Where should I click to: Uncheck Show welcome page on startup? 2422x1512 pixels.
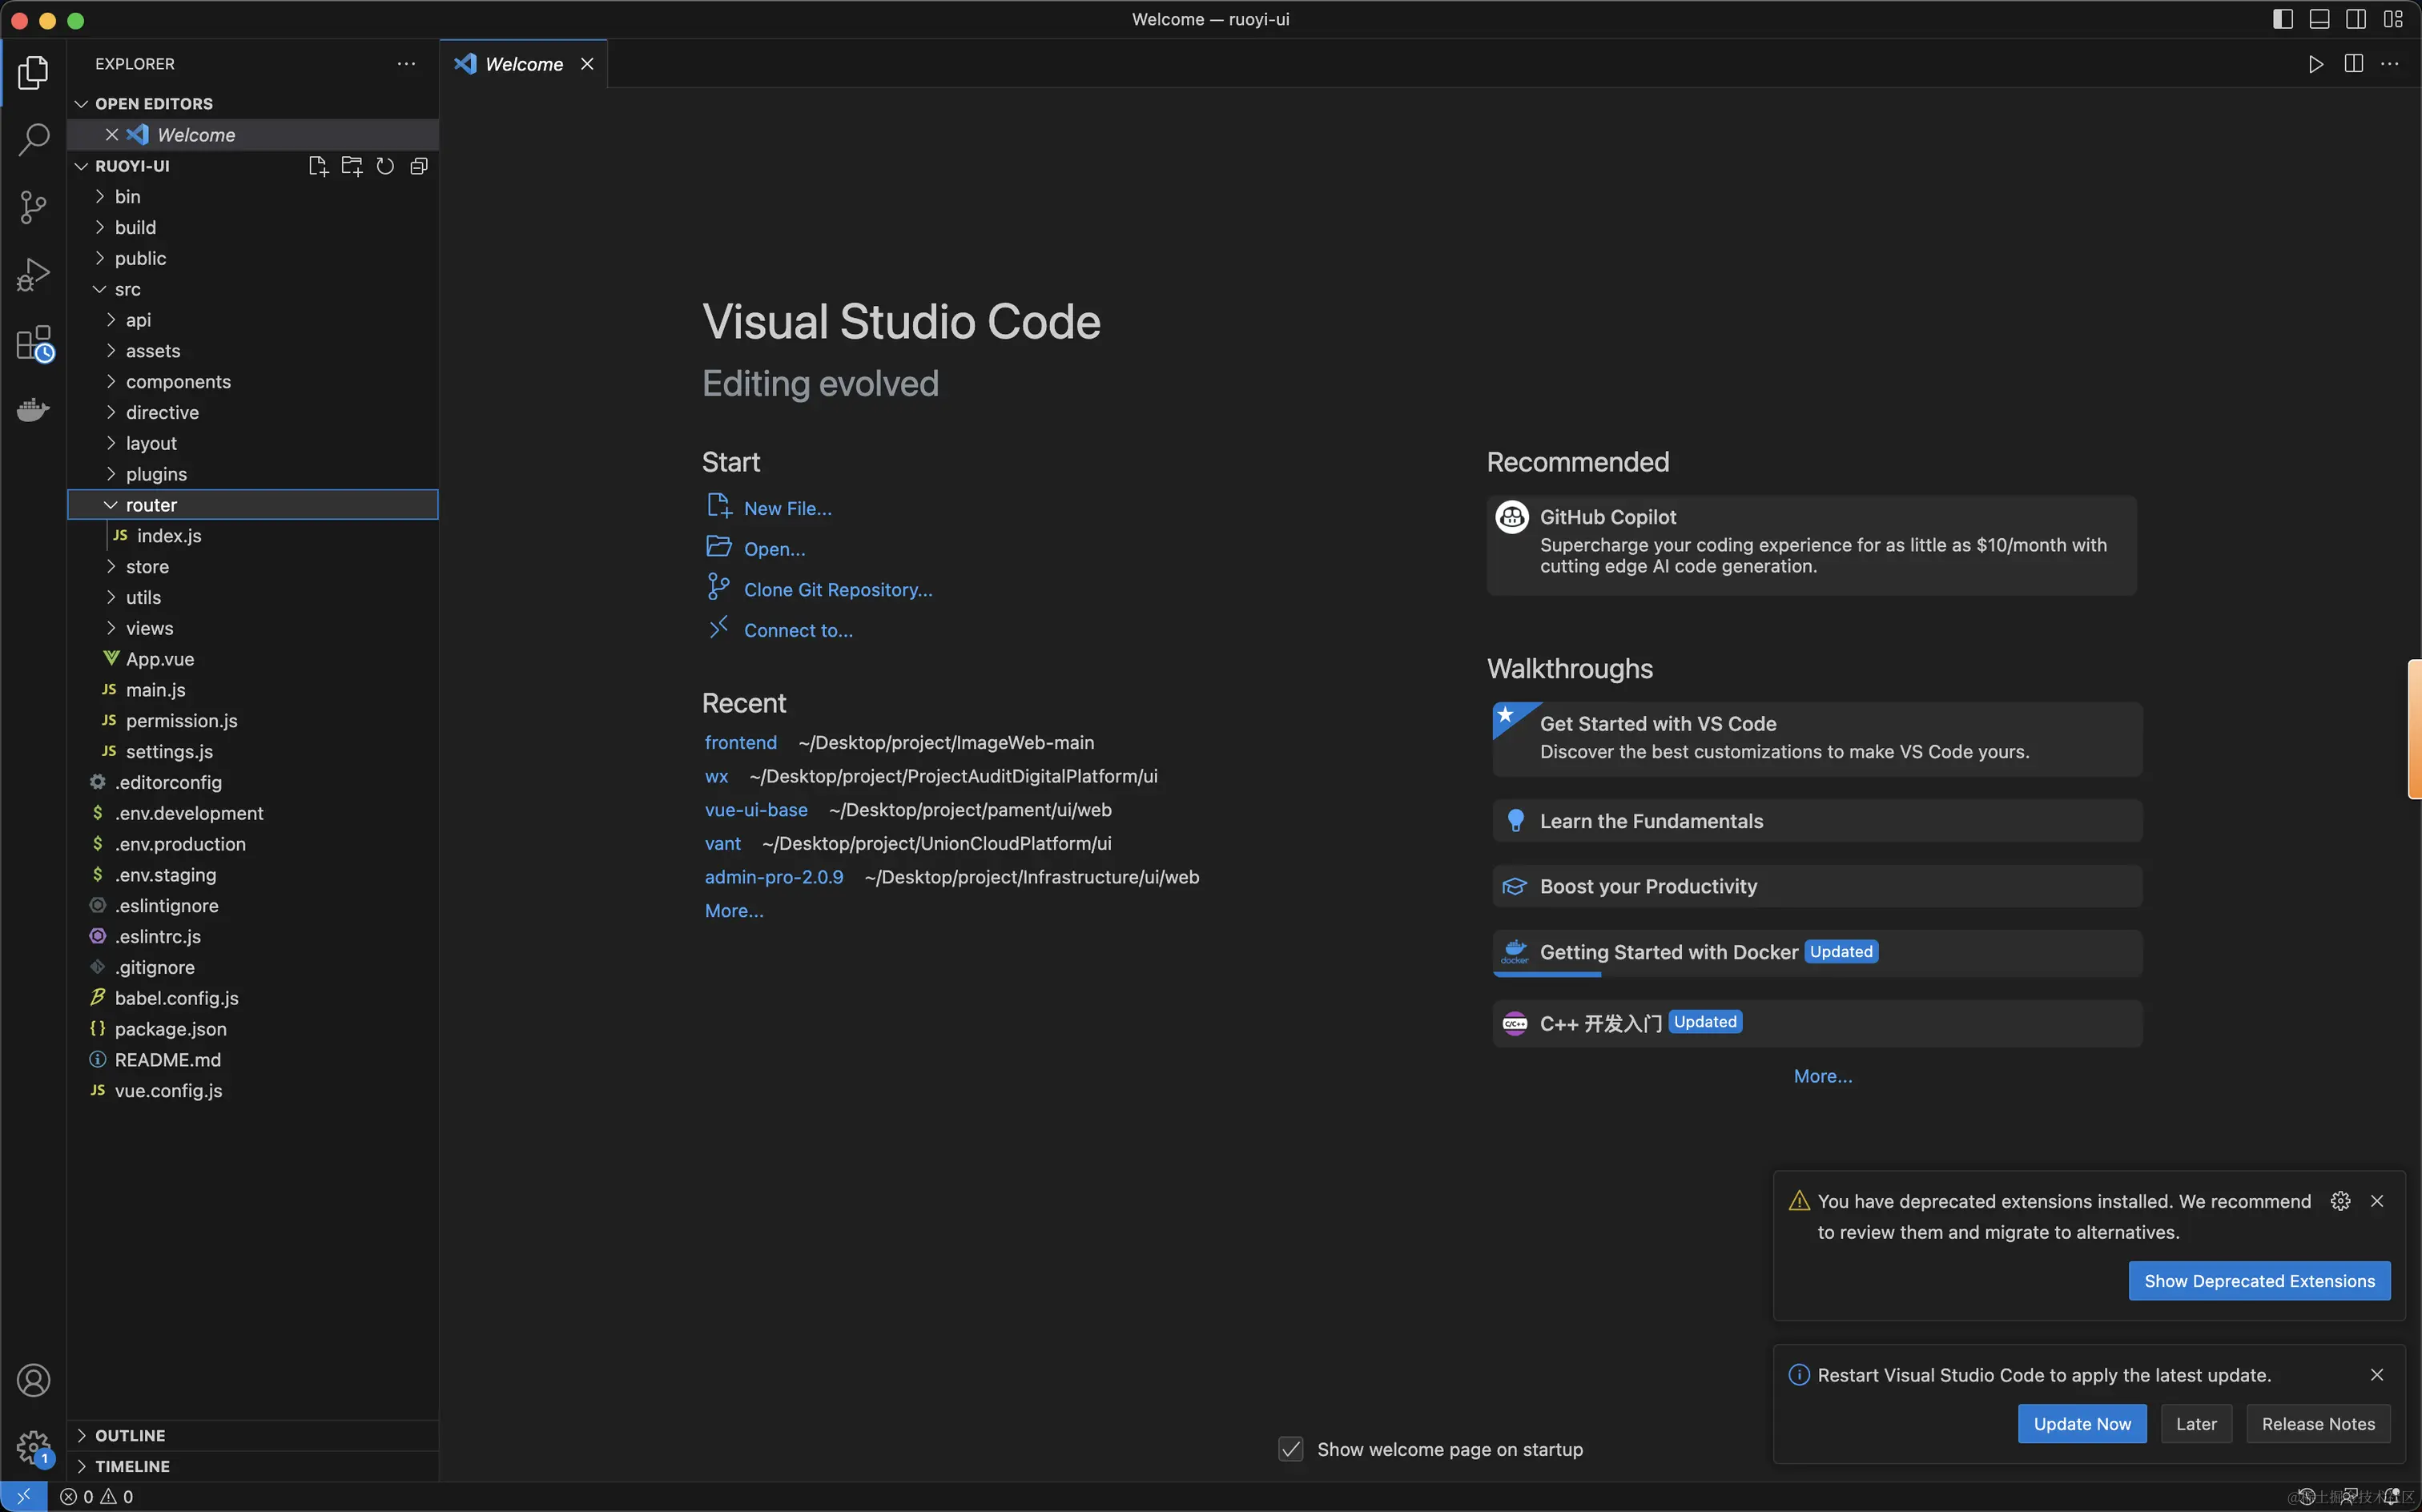[x=1291, y=1449]
